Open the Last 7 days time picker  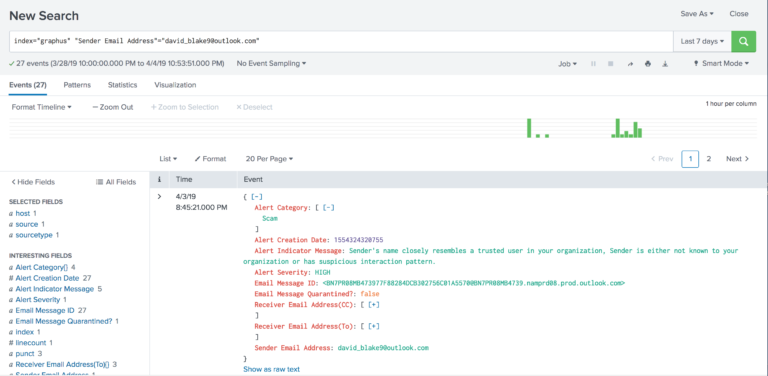[702, 42]
